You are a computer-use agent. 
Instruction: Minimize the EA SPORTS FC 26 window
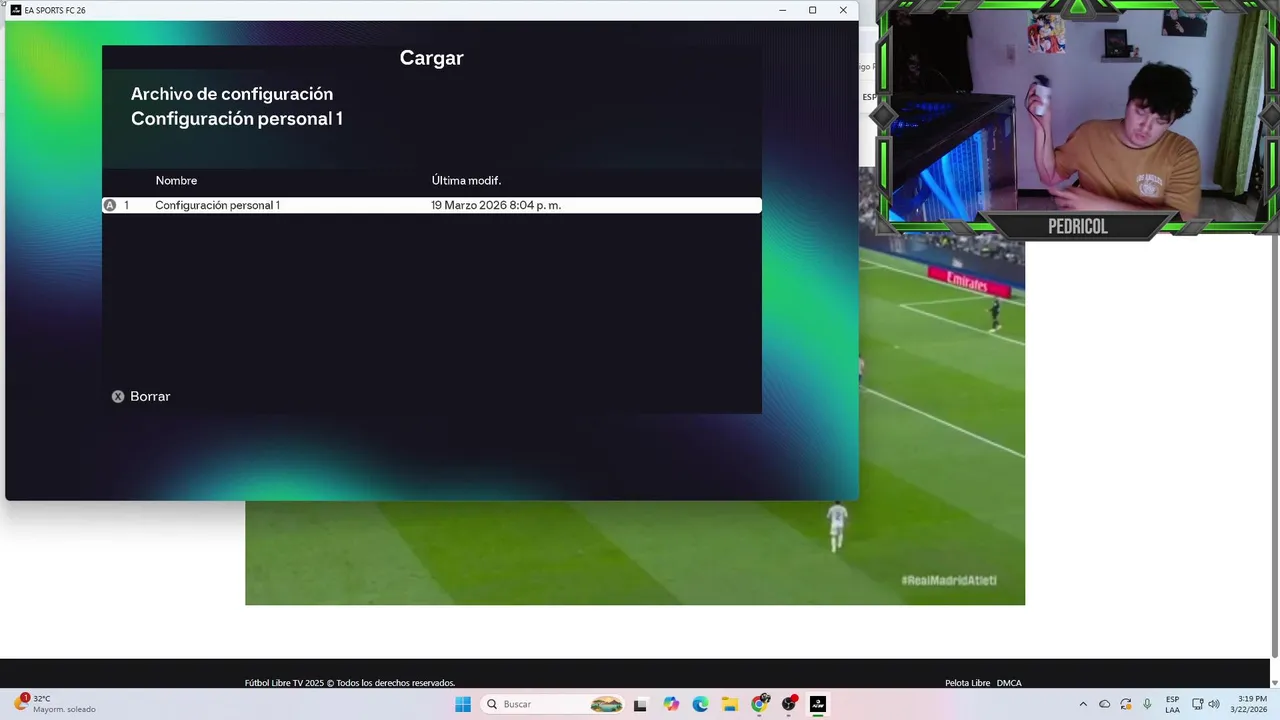click(782, 10)
